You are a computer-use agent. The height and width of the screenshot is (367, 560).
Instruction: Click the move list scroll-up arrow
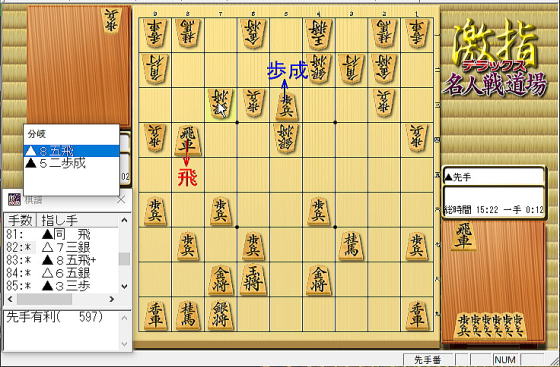tap(124, 220)
